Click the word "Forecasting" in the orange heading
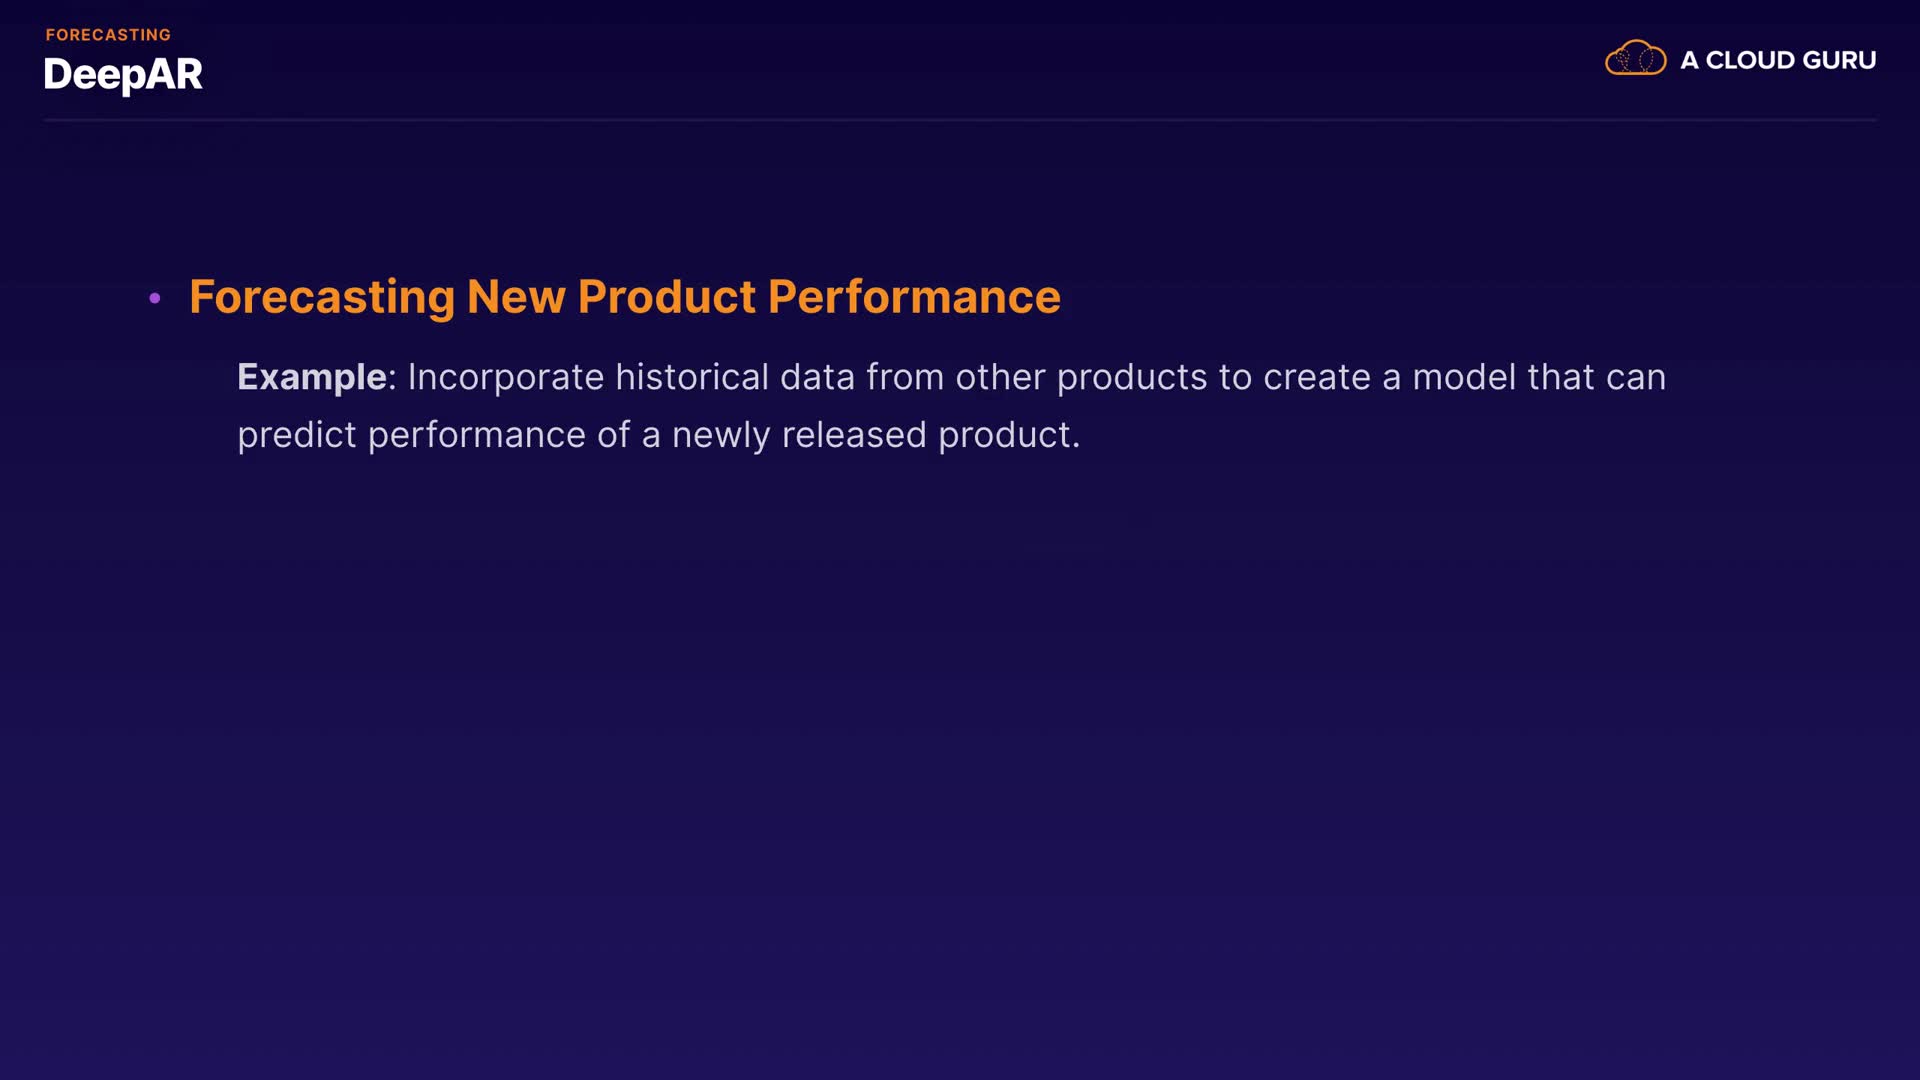This screenshot has width=1920, height=1080. (x=322, y=297)
